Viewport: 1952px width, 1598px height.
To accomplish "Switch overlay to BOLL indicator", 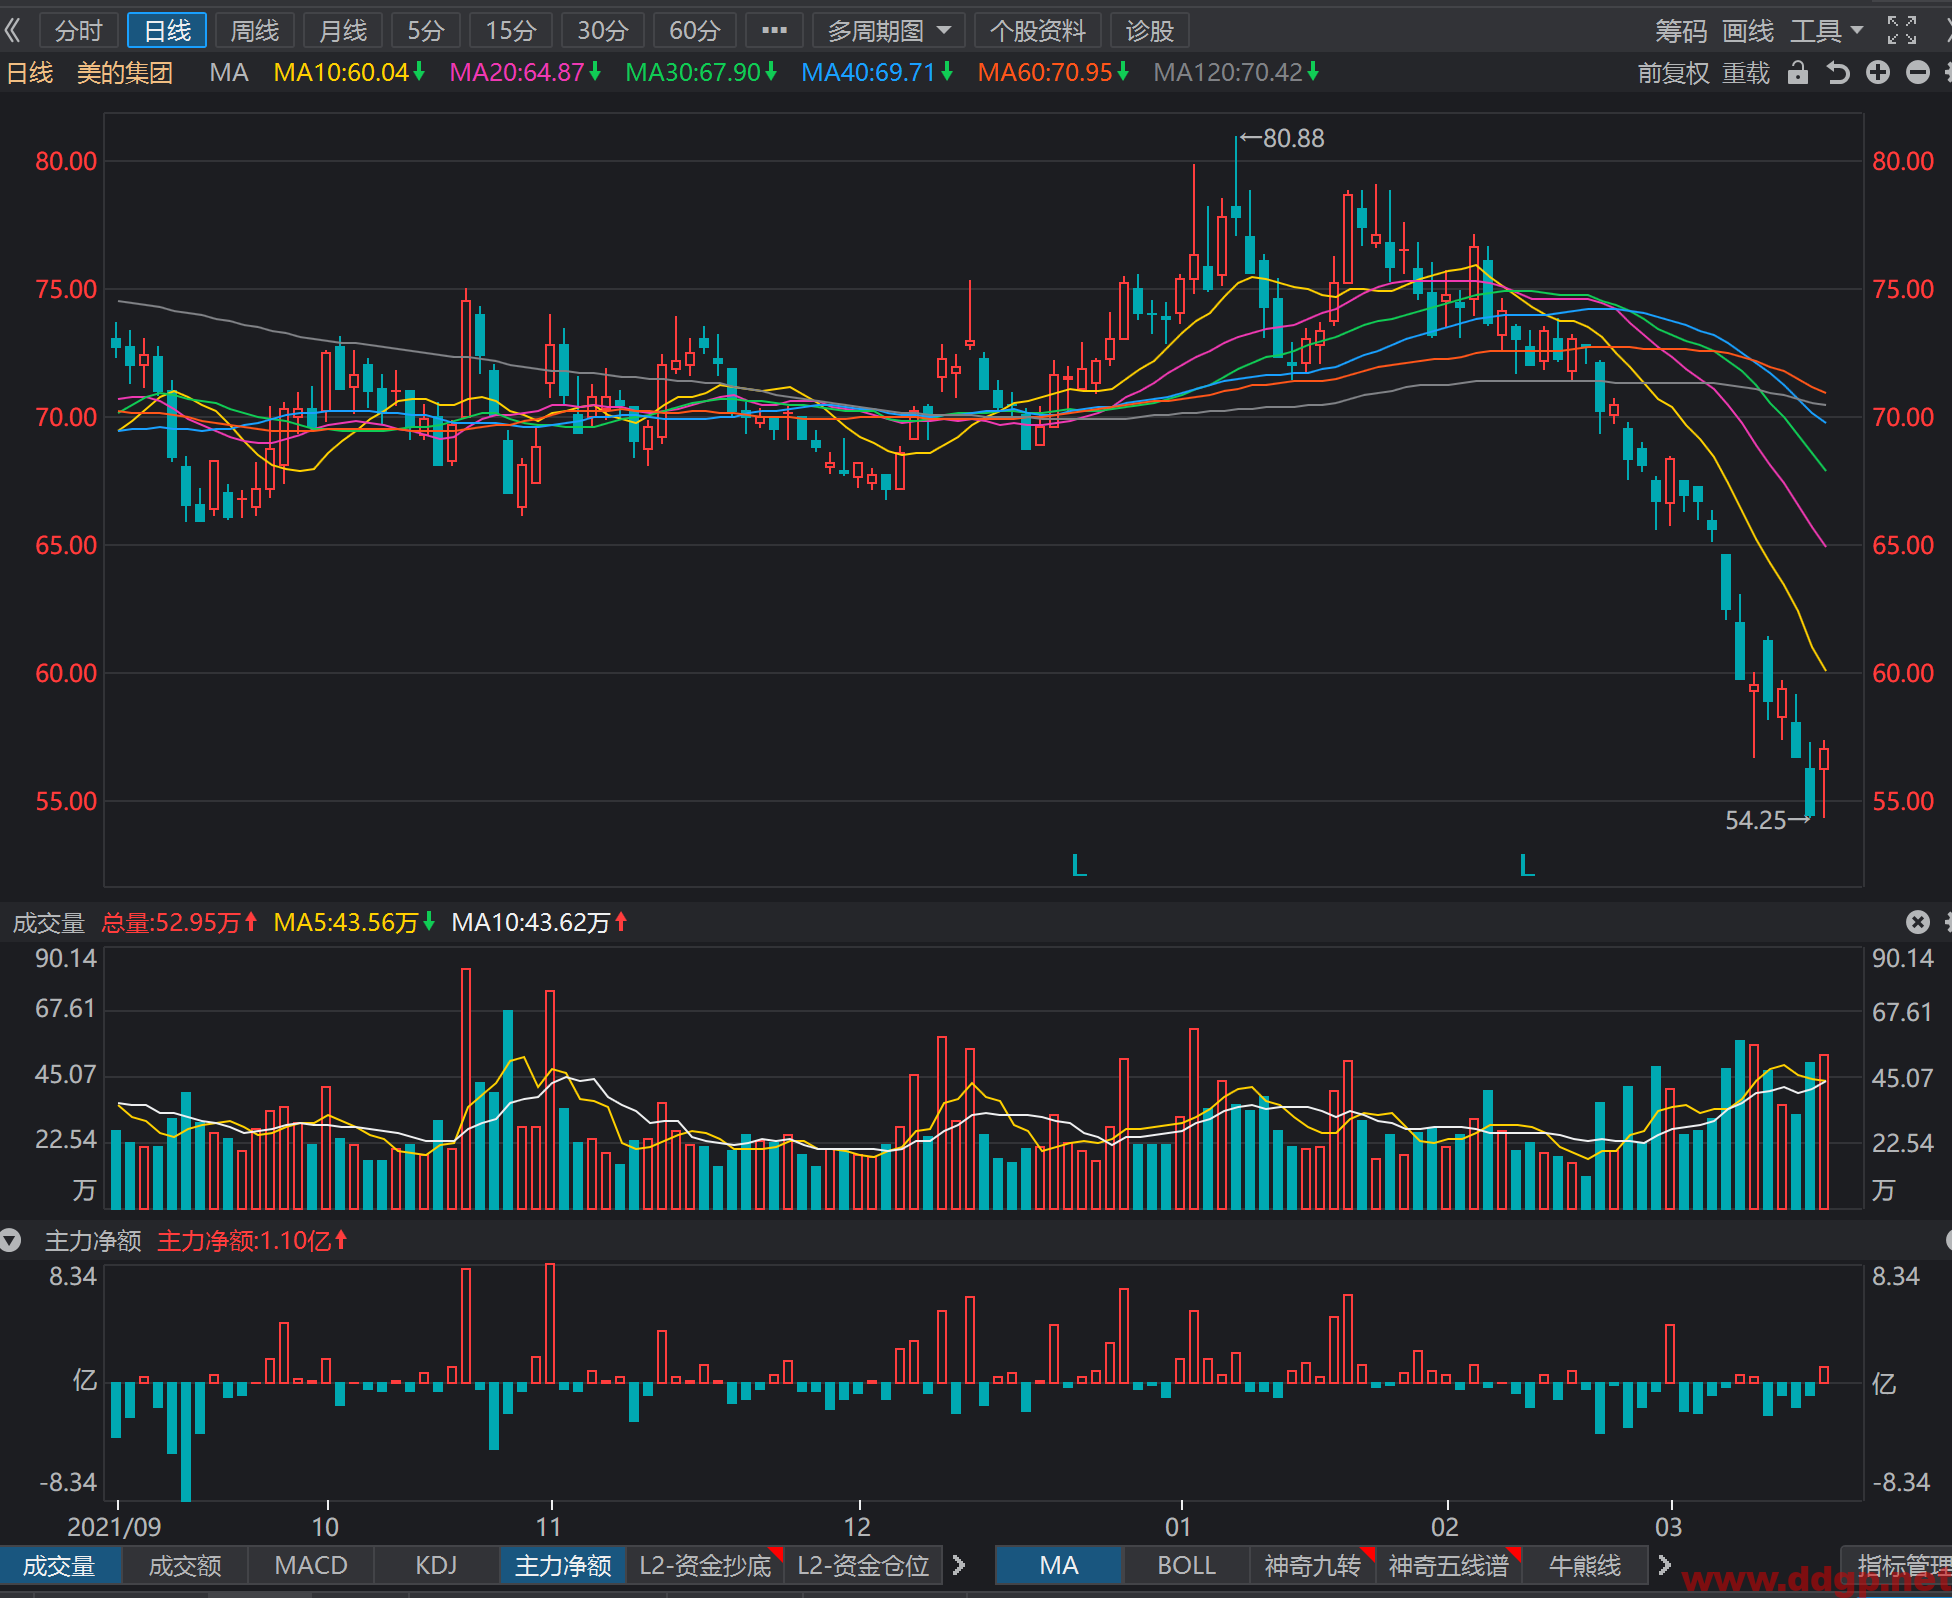I will [1186, 1565].
